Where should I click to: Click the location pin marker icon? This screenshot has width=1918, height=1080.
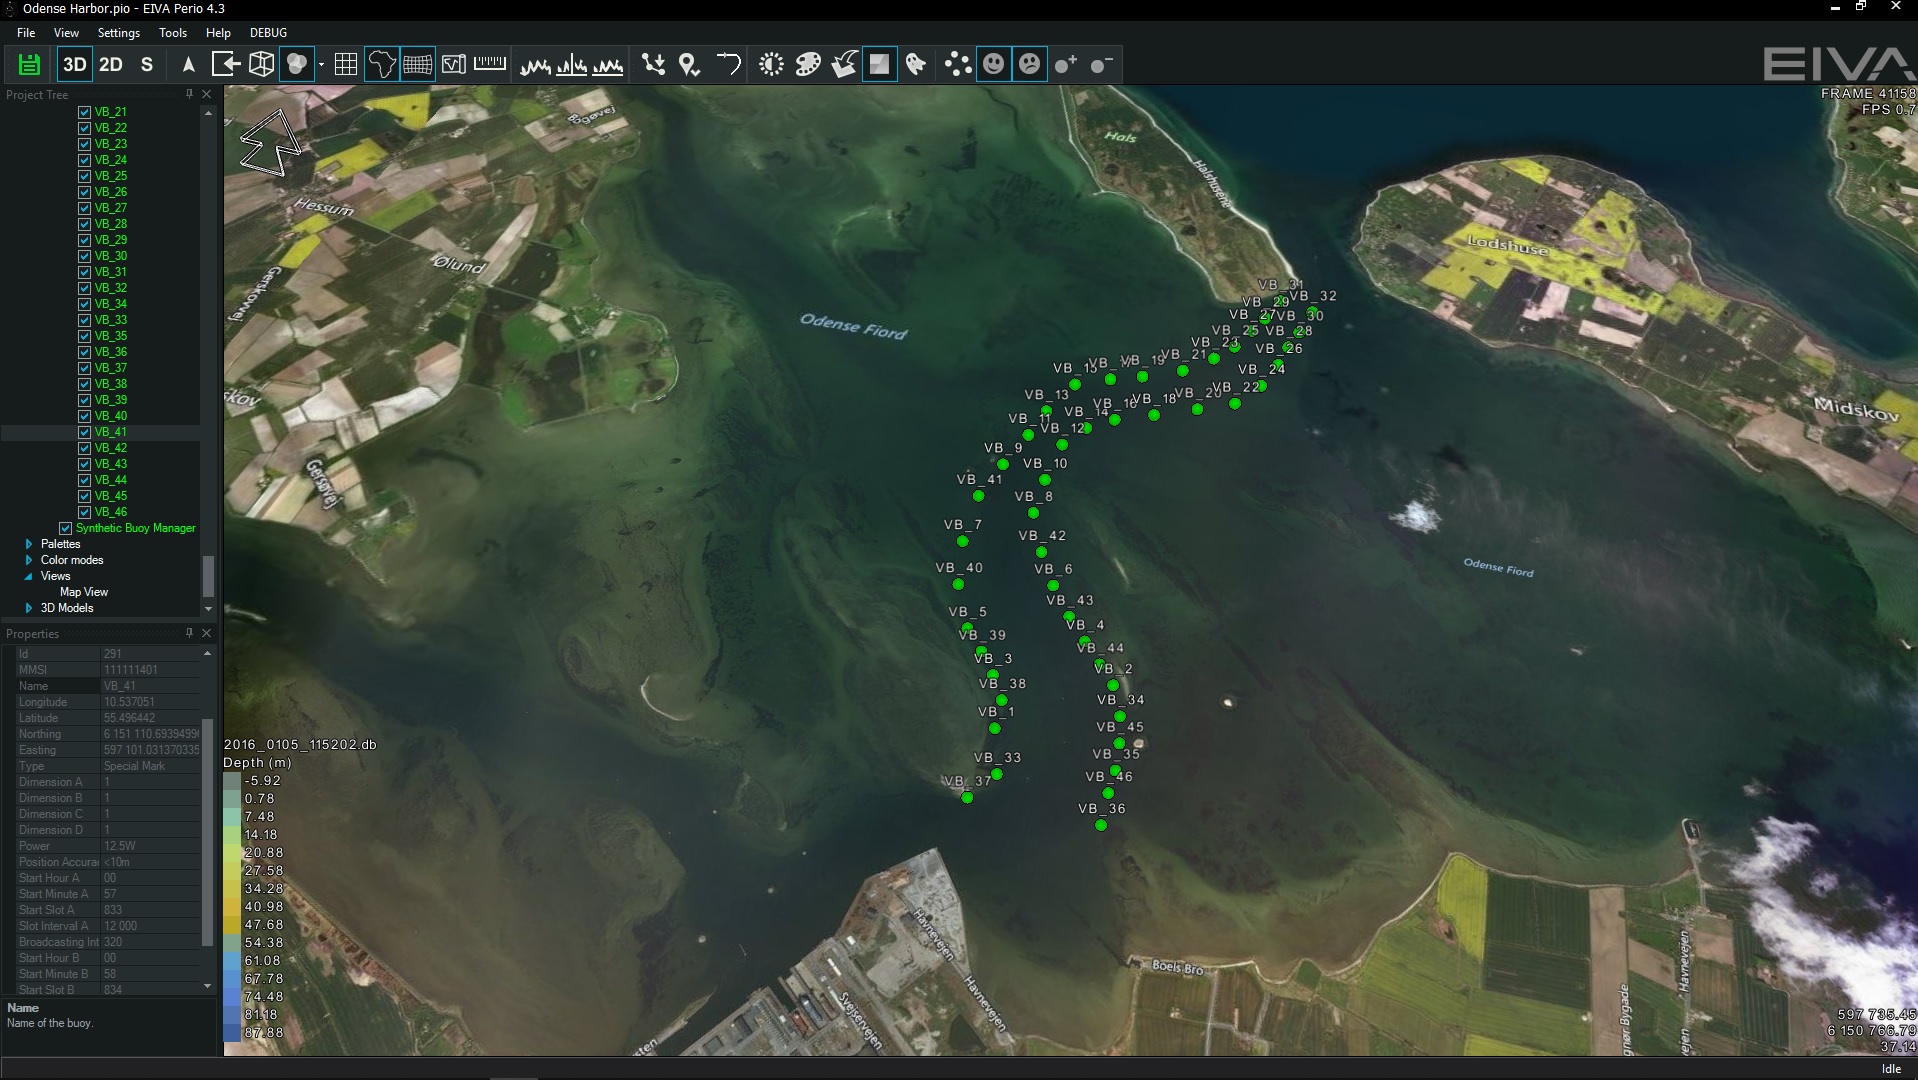click(689, 65)
